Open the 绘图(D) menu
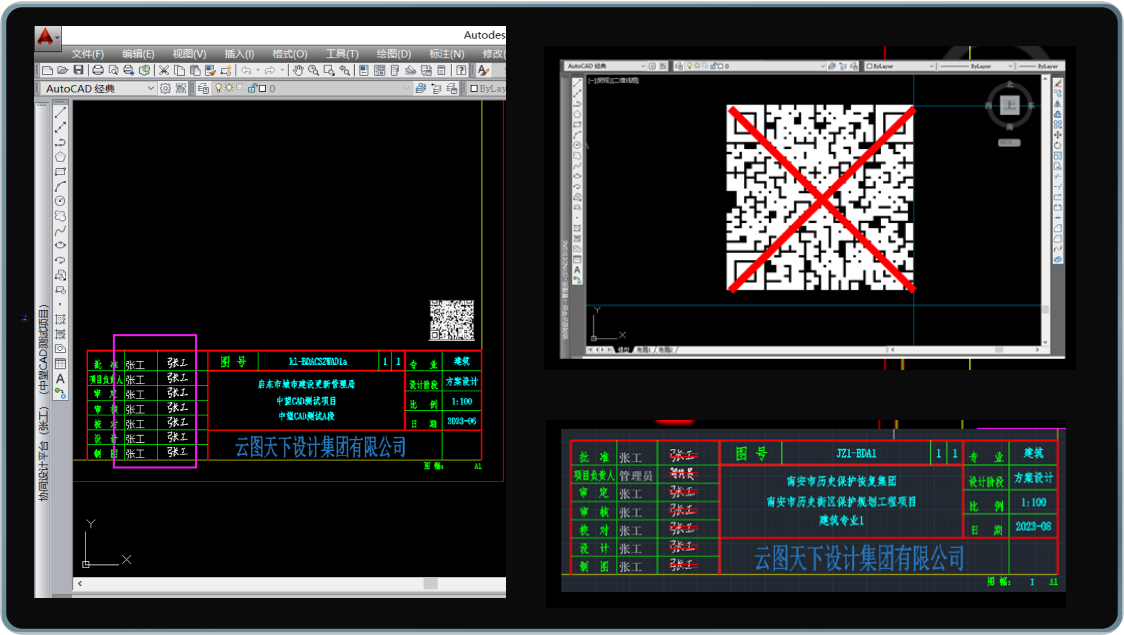Image resolution: width=1124 pixels, height=635 pixels. click(394, 54)
